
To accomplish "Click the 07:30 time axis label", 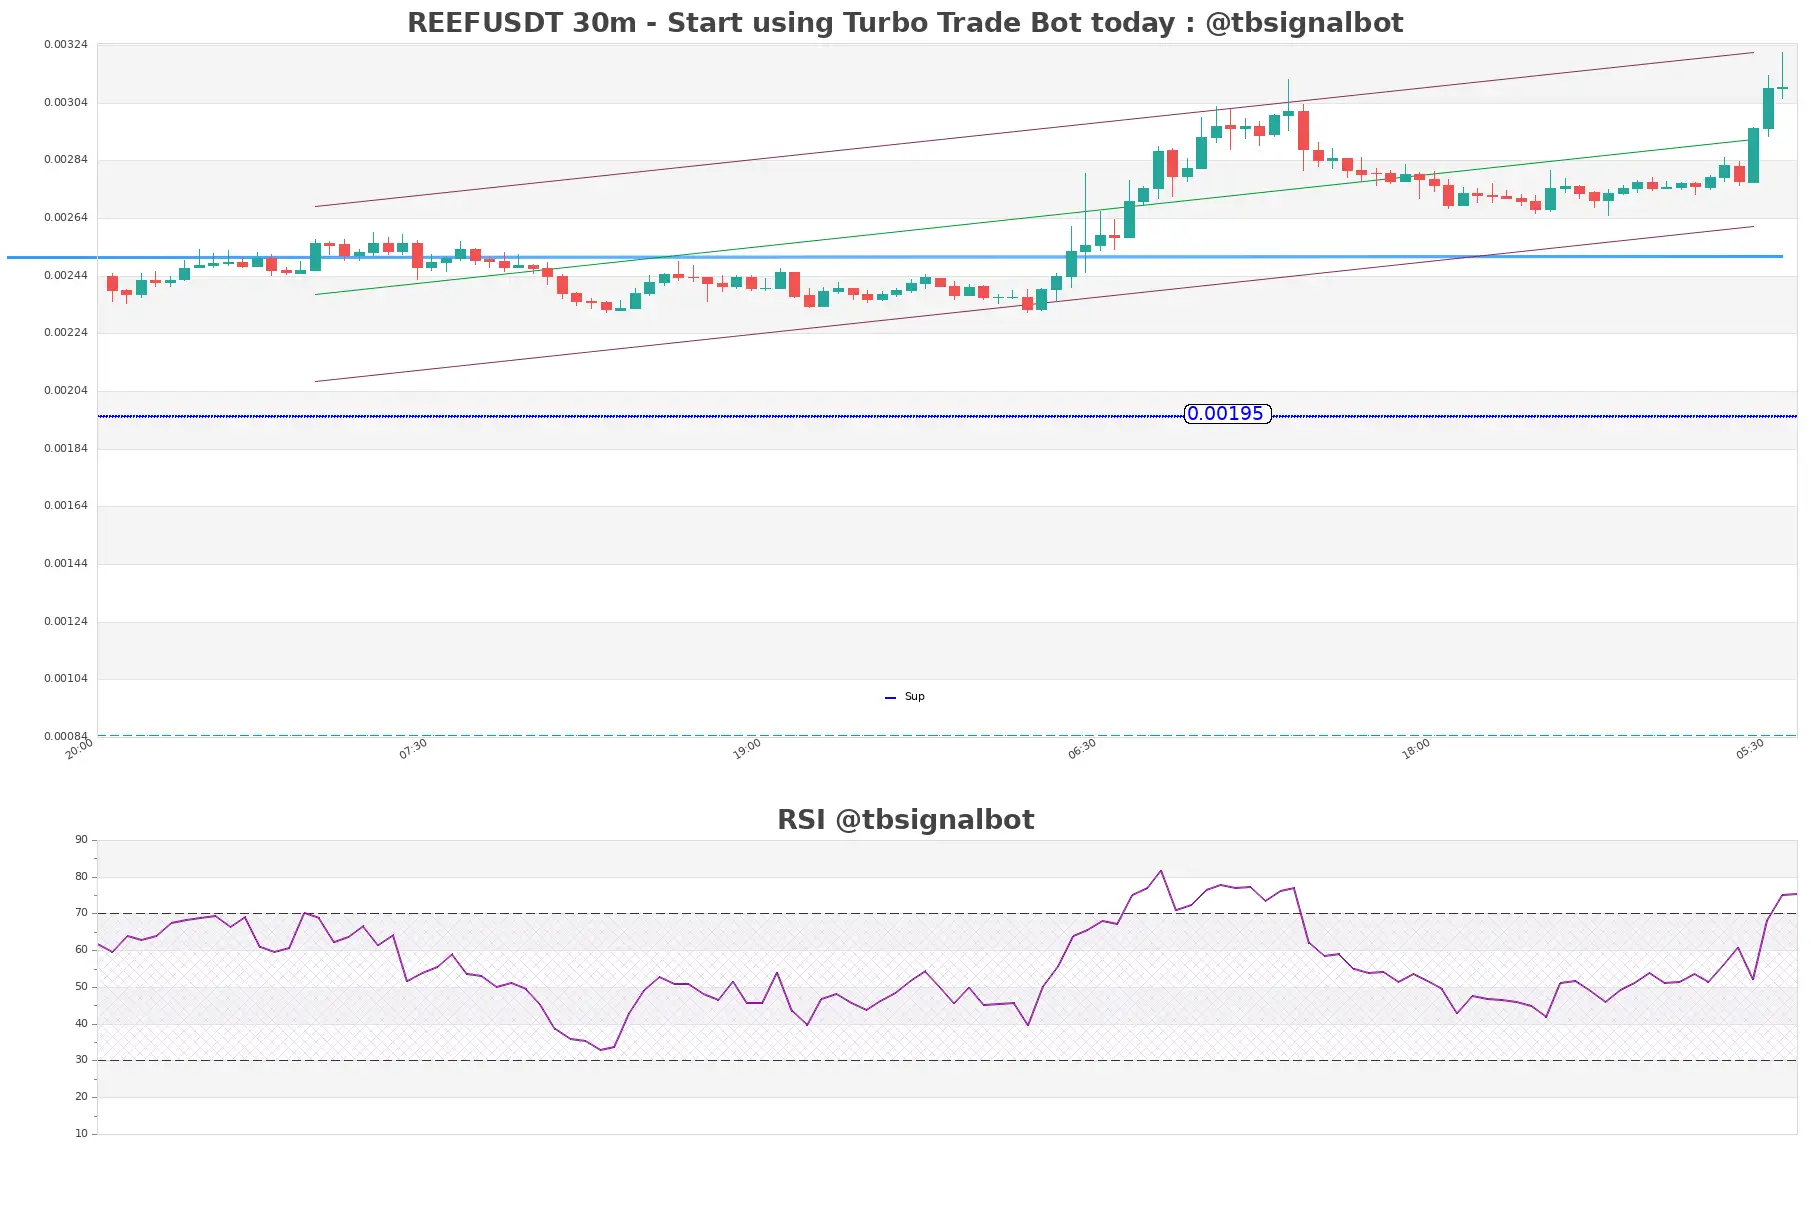I will click(x=413, y=750).
